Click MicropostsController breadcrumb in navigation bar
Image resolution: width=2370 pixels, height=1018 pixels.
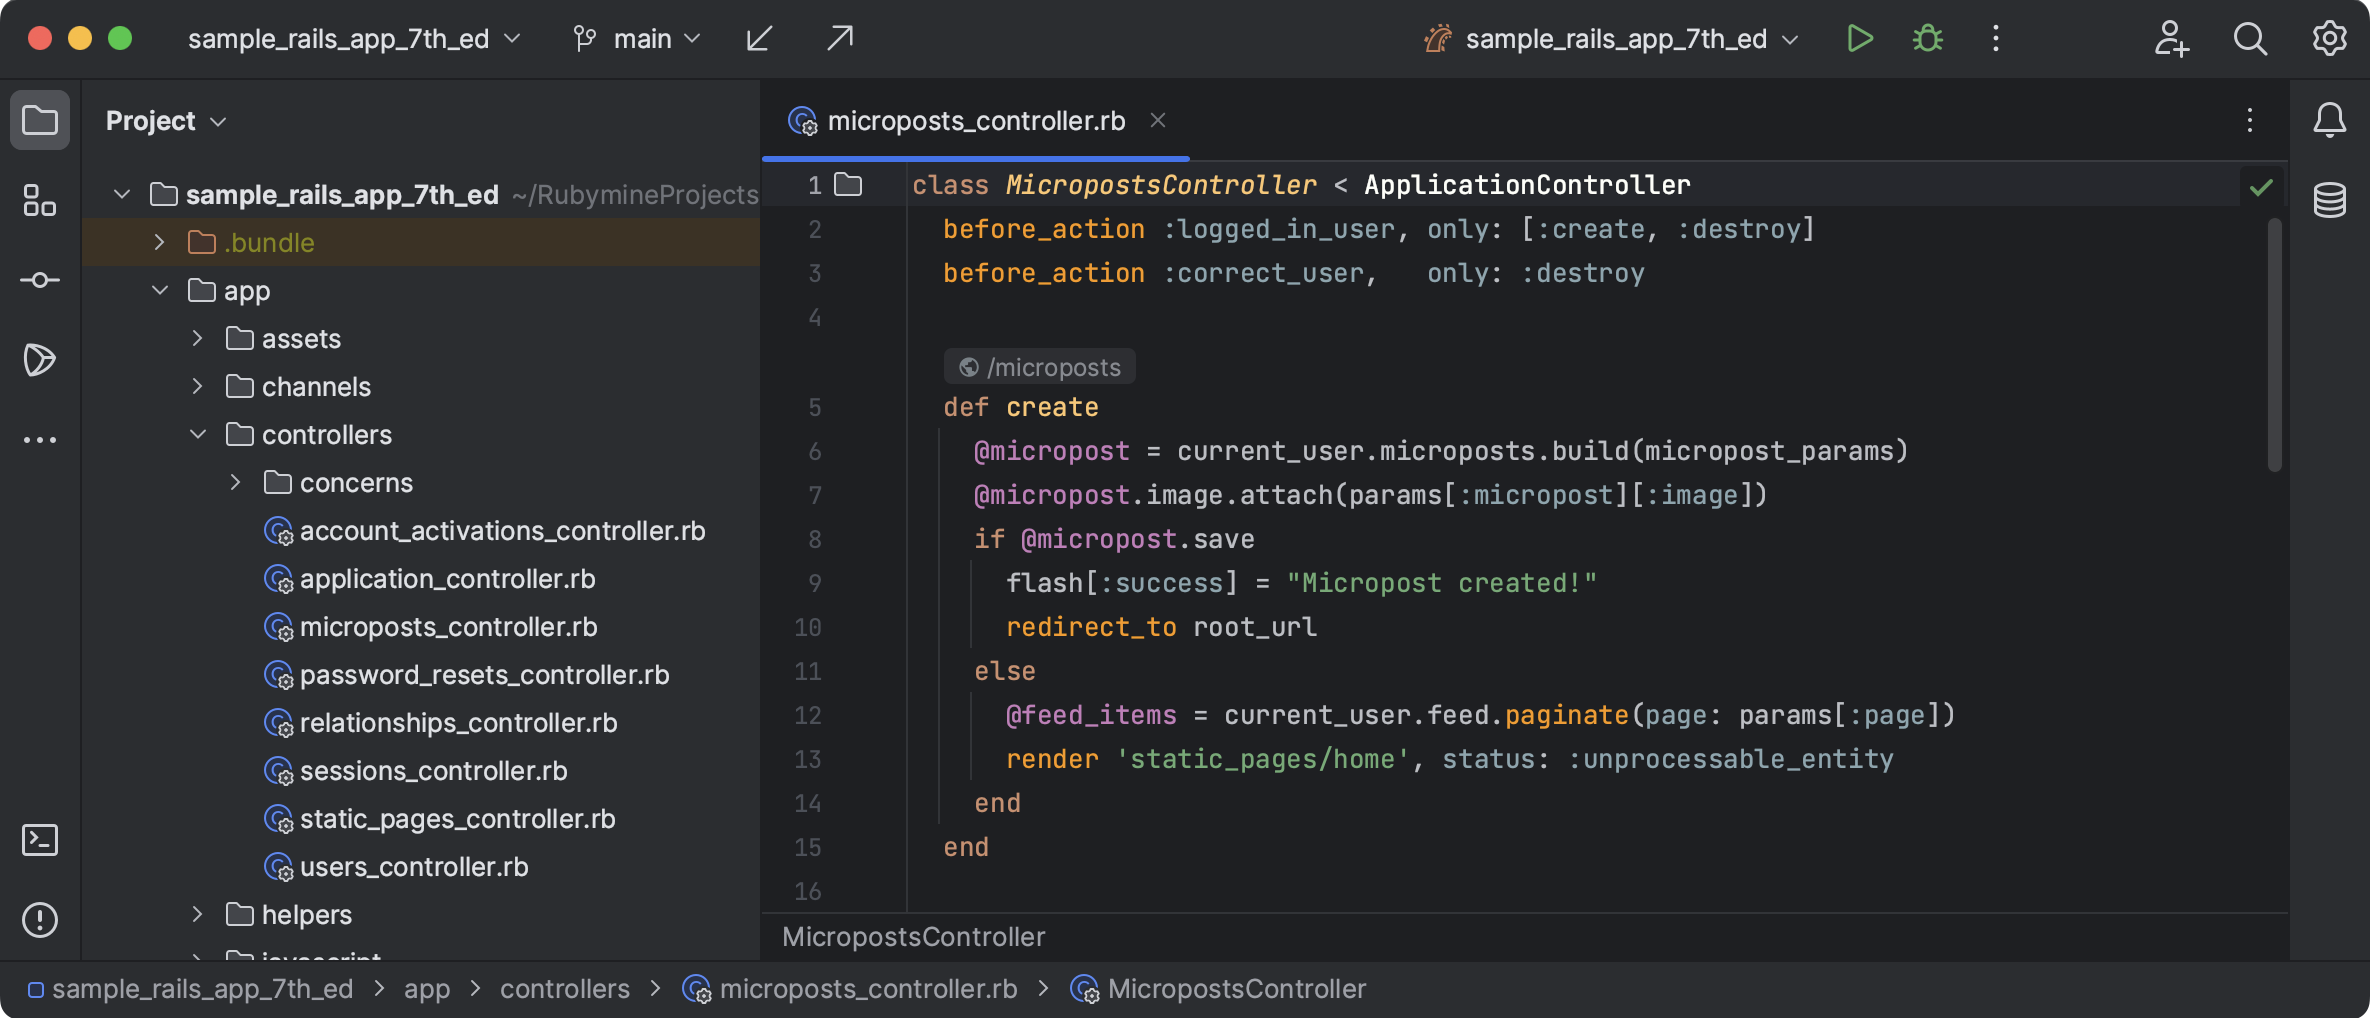[x=1218, y=989]
